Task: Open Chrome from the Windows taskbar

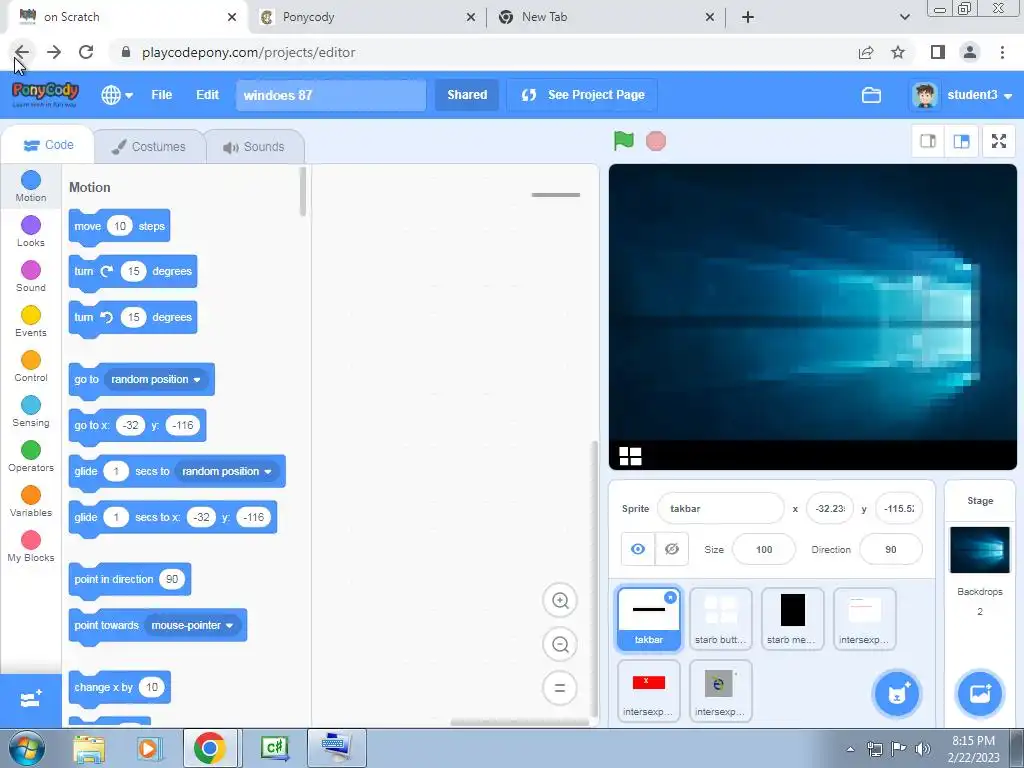Action: coord(209,748)
